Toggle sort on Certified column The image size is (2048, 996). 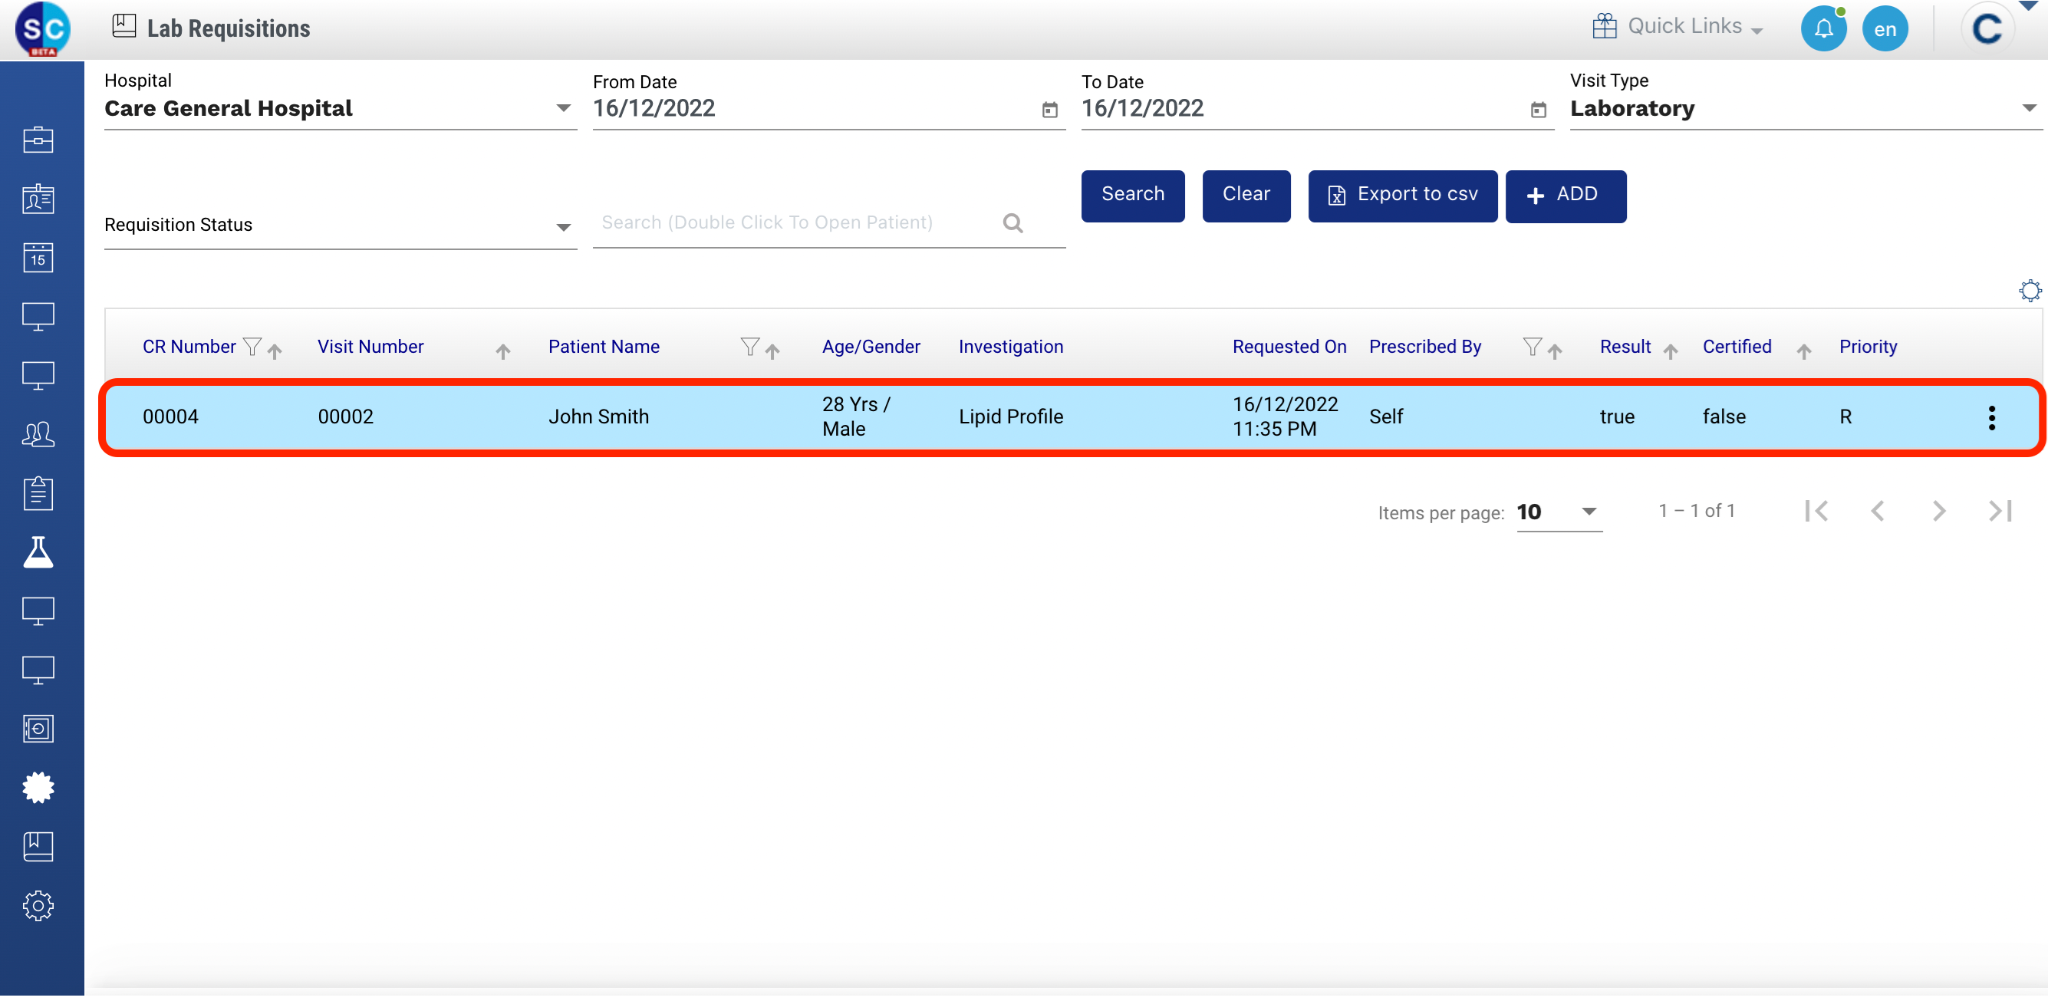point(1803,351)
